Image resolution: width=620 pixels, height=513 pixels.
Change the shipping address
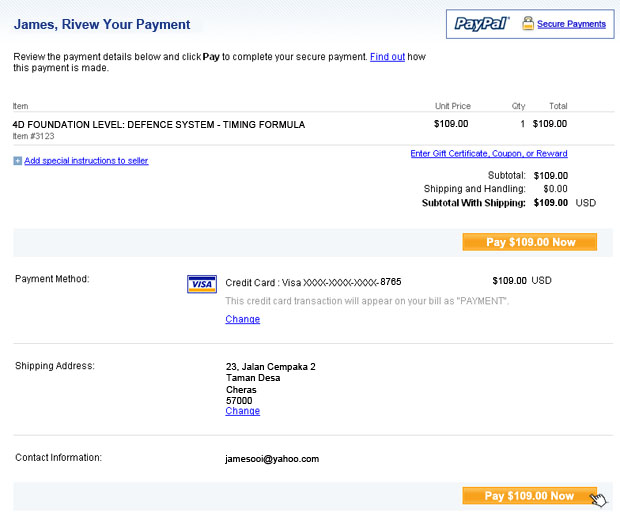(242, 411)
